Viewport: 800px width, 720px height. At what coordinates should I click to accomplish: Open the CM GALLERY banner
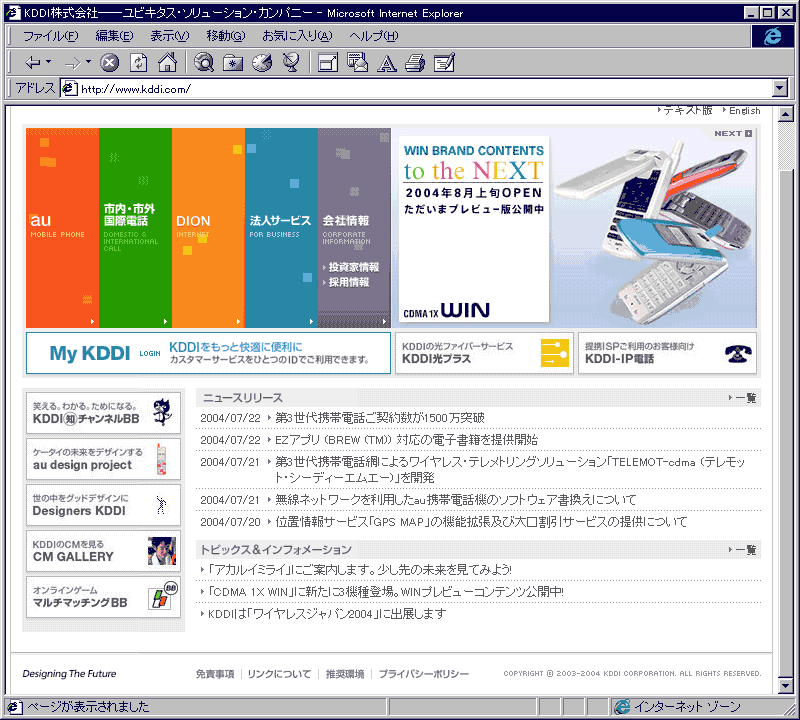click(x=103, y=551)
